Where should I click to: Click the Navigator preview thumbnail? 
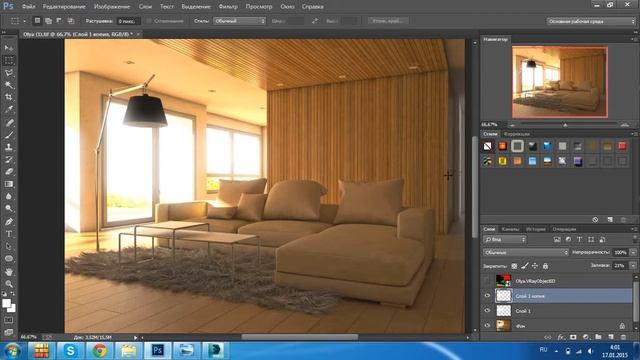[560, 82]
